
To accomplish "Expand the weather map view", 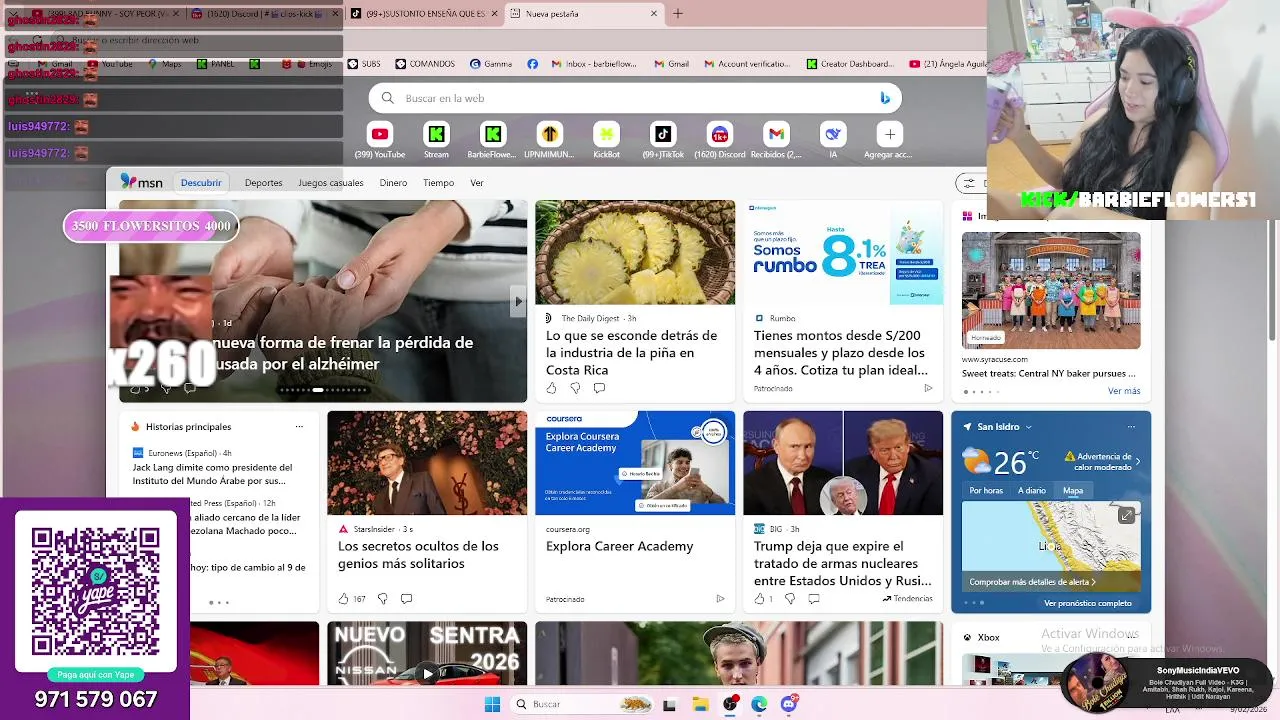I will 1126,515.
